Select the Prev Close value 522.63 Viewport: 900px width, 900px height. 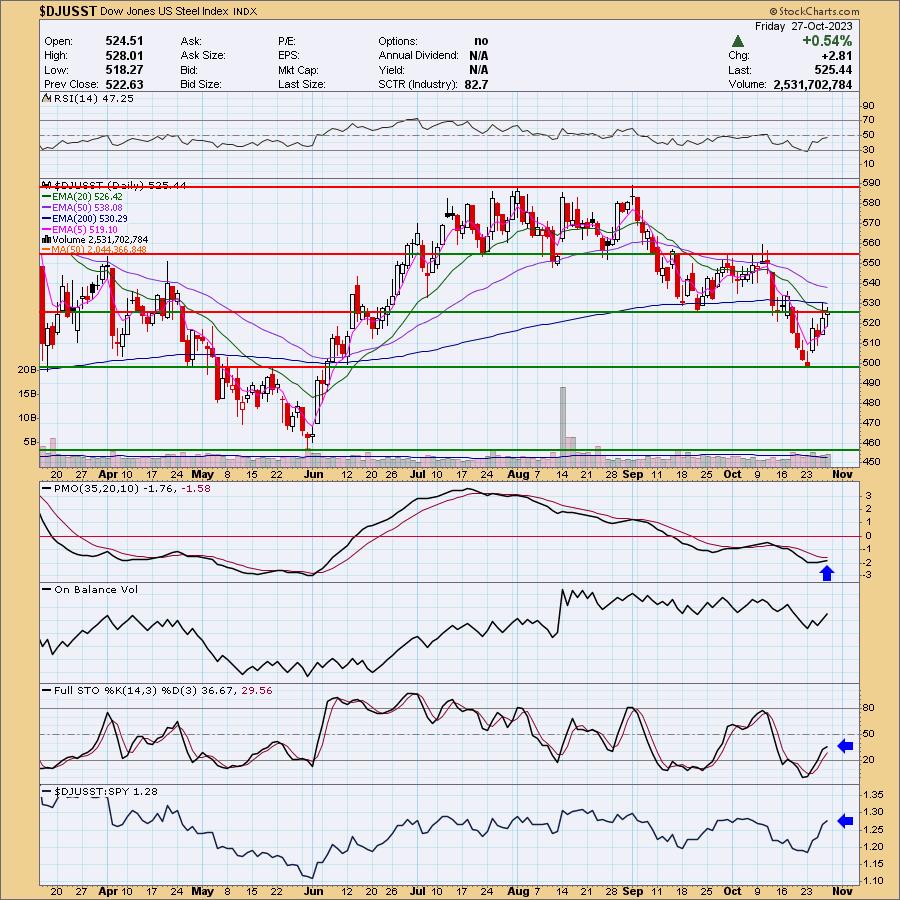[x=124, y=84]
